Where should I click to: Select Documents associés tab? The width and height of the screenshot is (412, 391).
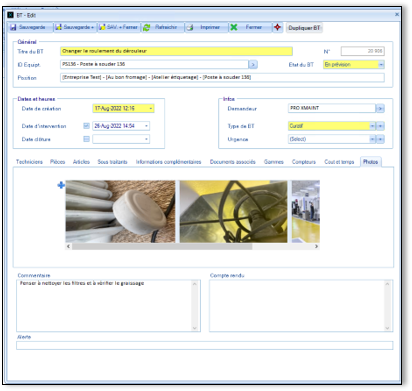pyautogui.click(x=232, y=162)
